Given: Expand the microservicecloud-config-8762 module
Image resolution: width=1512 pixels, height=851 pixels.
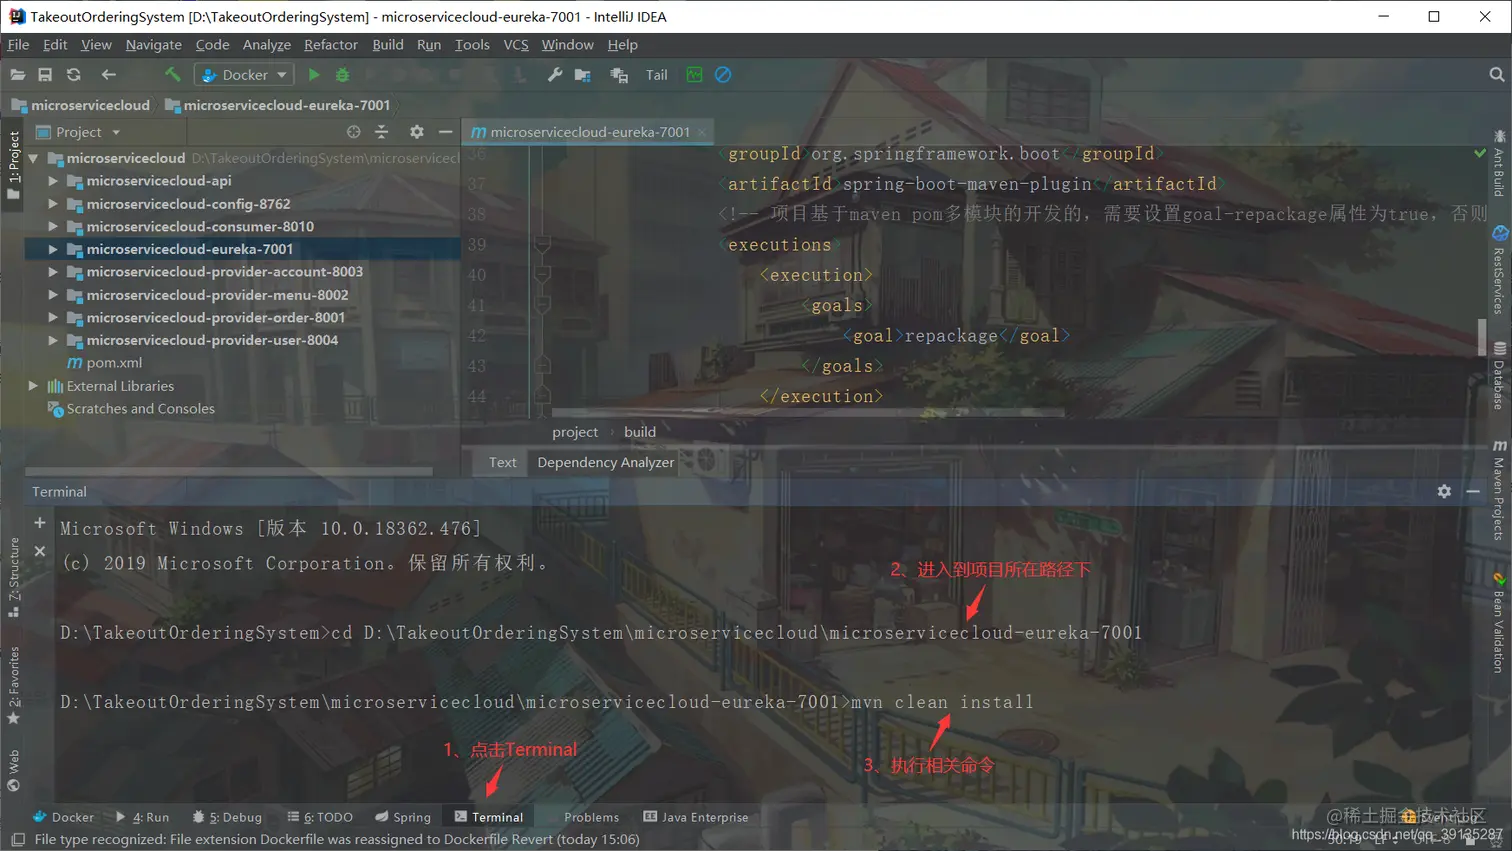Looking at the screenshot, I should [x=53, y=204].
